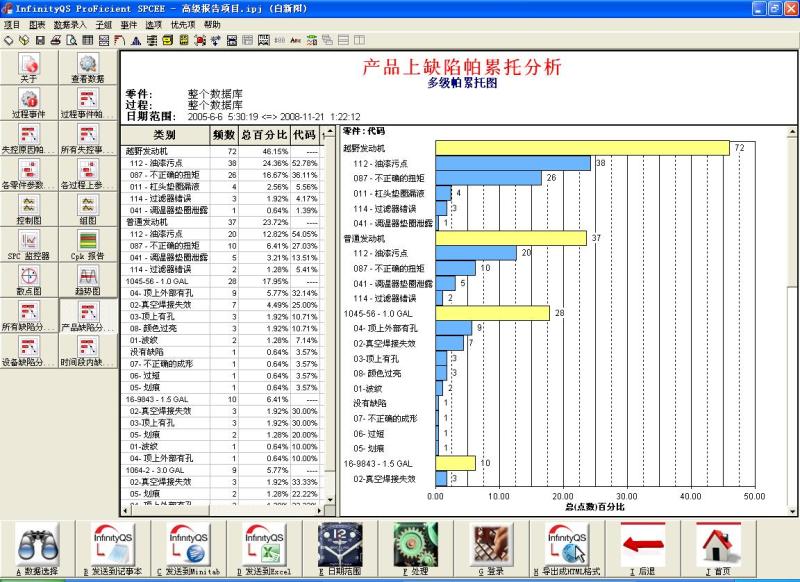Send report via 发送到Excel icon

coord(265,549)
